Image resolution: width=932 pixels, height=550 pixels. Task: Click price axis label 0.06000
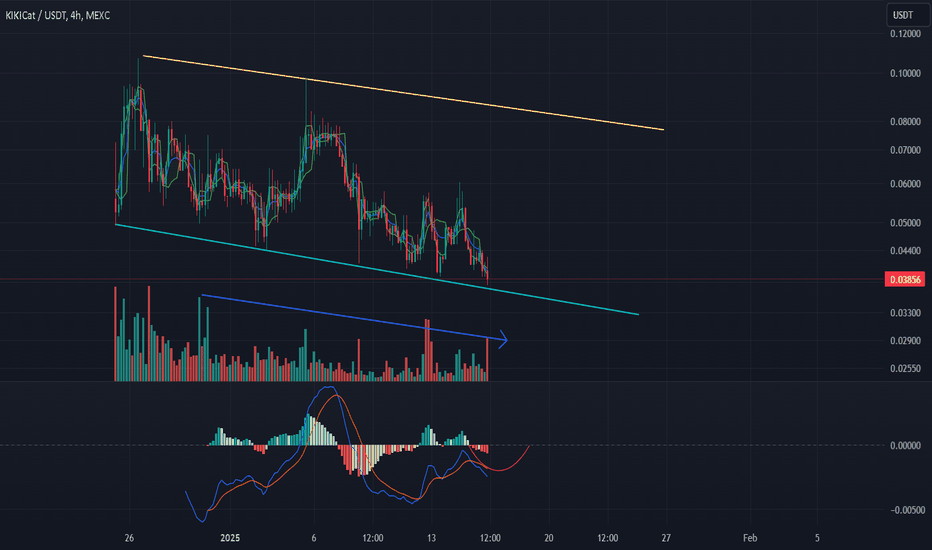[x=905, y=184]
